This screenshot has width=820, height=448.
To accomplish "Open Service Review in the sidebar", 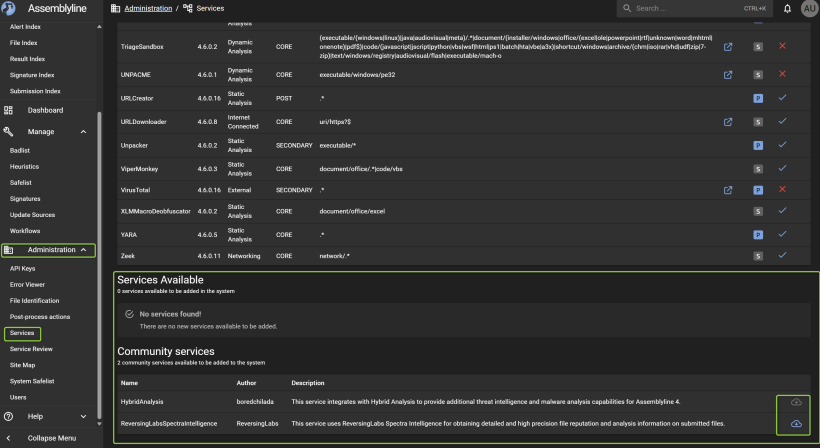I will coord(31,349).
